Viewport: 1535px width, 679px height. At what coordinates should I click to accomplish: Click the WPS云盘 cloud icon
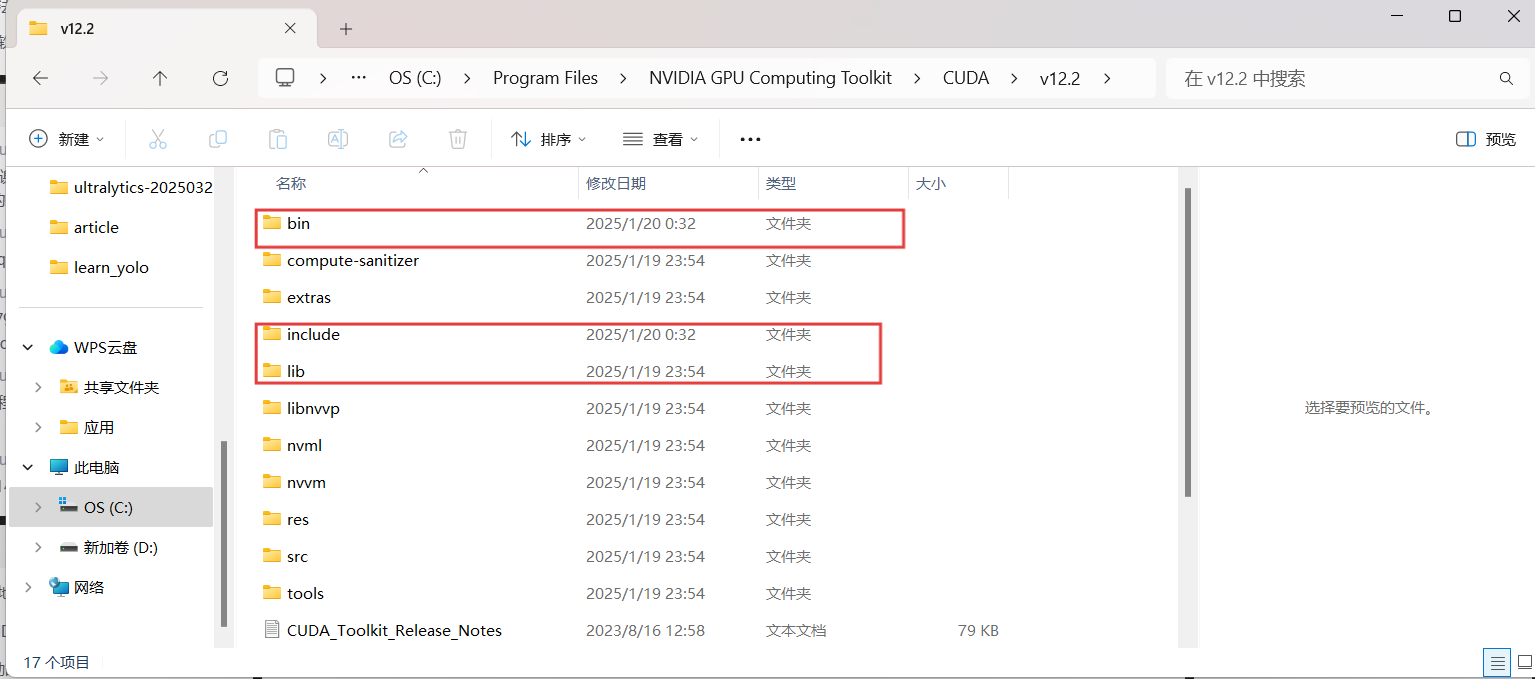pyautogui.click(x=59, y=347)
